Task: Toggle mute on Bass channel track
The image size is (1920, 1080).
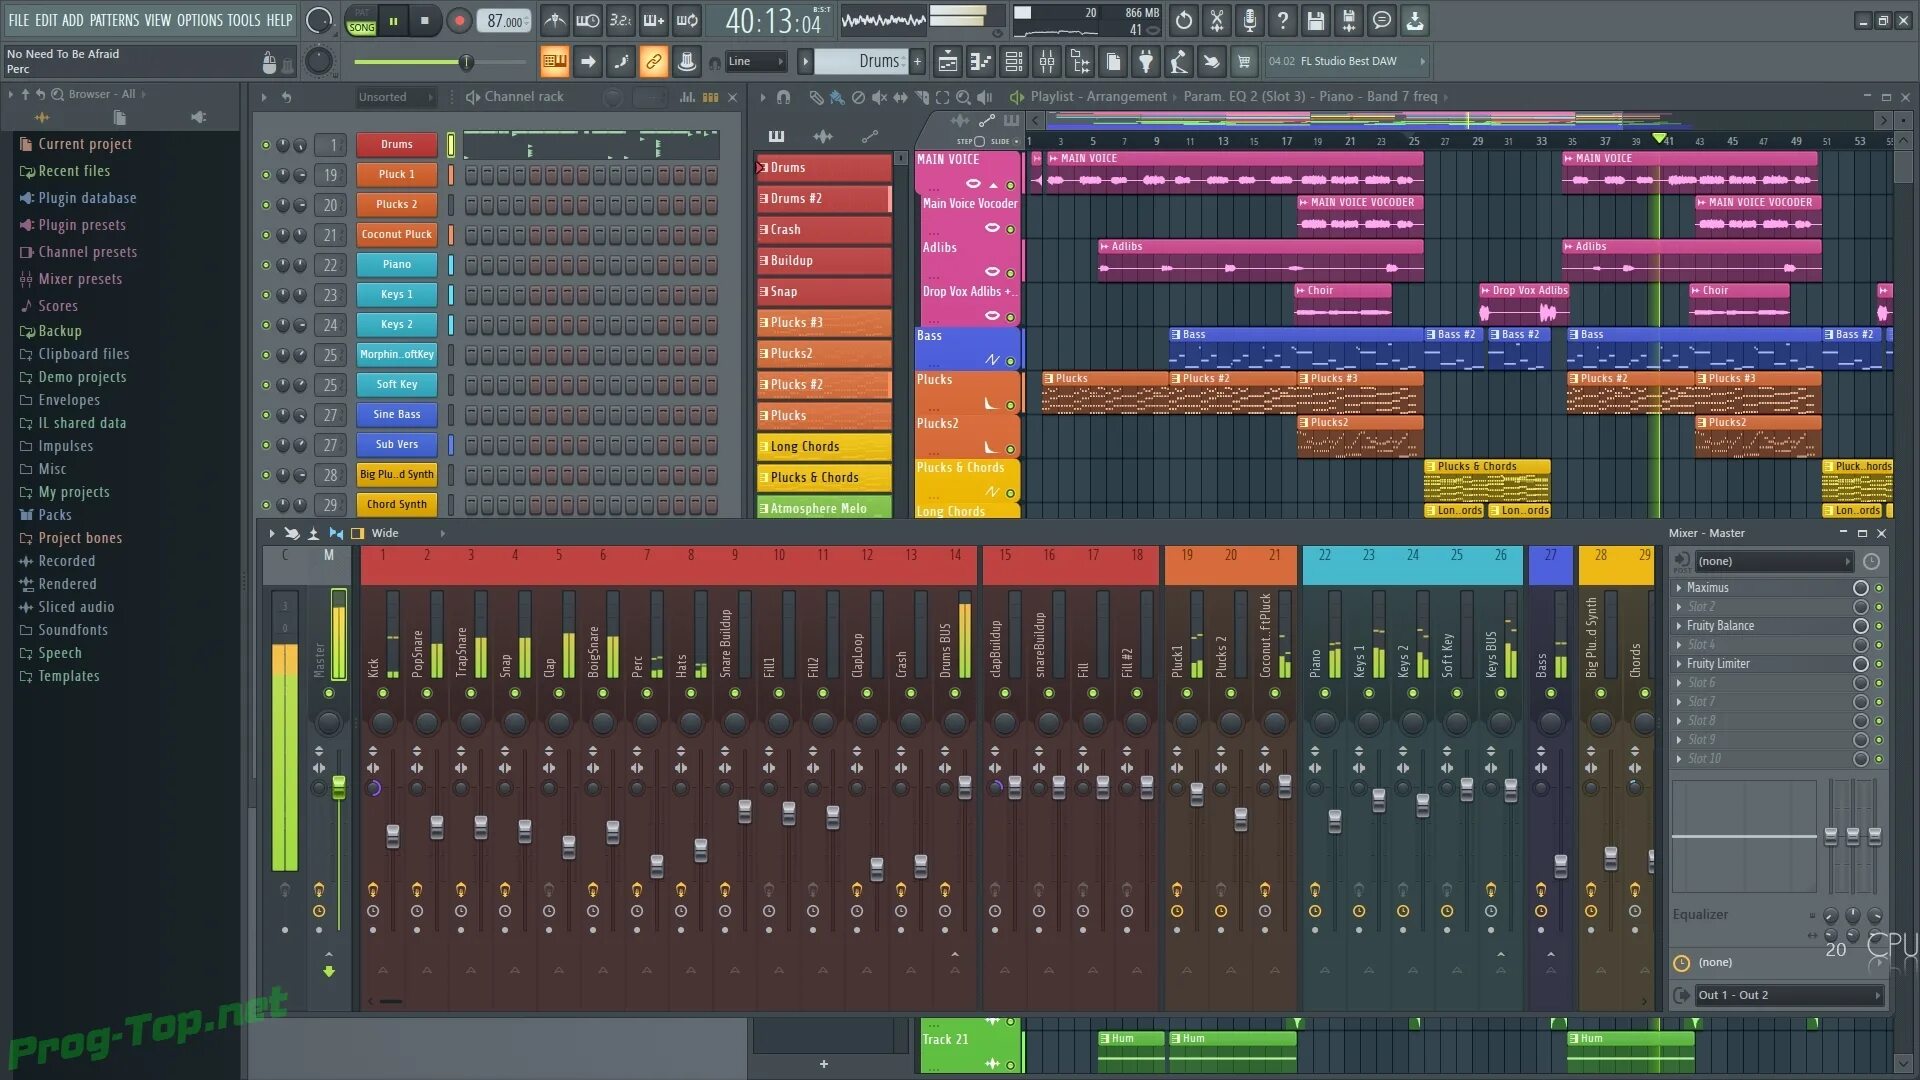Action: point(1010,360)
